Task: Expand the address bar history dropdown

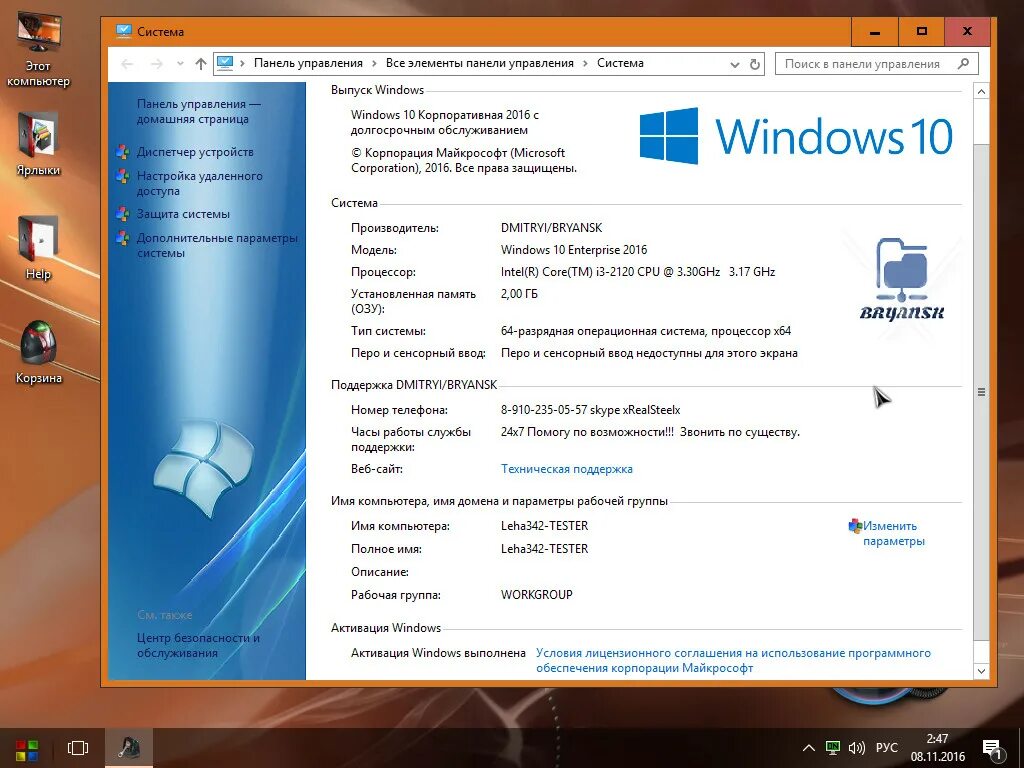Action: click(x=735, y=64)
